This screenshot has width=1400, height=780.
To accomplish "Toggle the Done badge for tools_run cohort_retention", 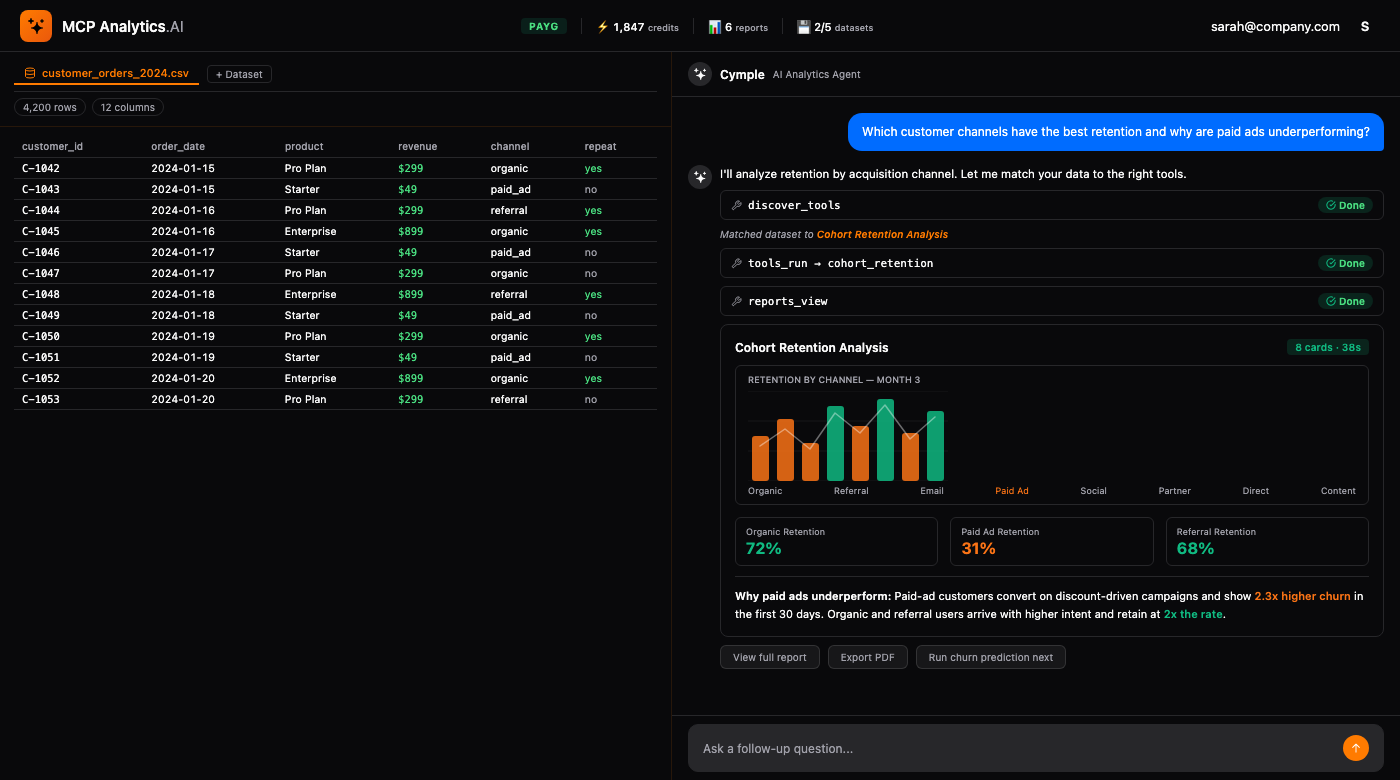I will [x=1346, y=263].
